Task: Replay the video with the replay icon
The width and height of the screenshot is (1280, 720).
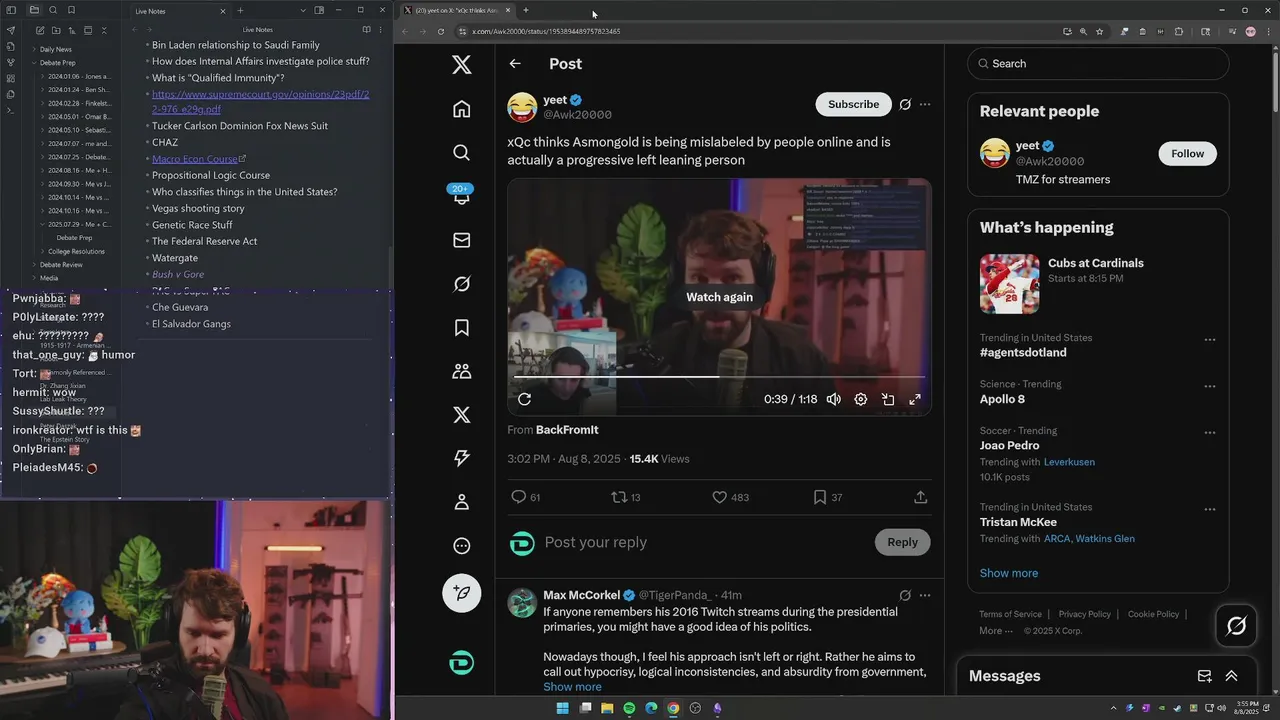Action: [524, 399]
